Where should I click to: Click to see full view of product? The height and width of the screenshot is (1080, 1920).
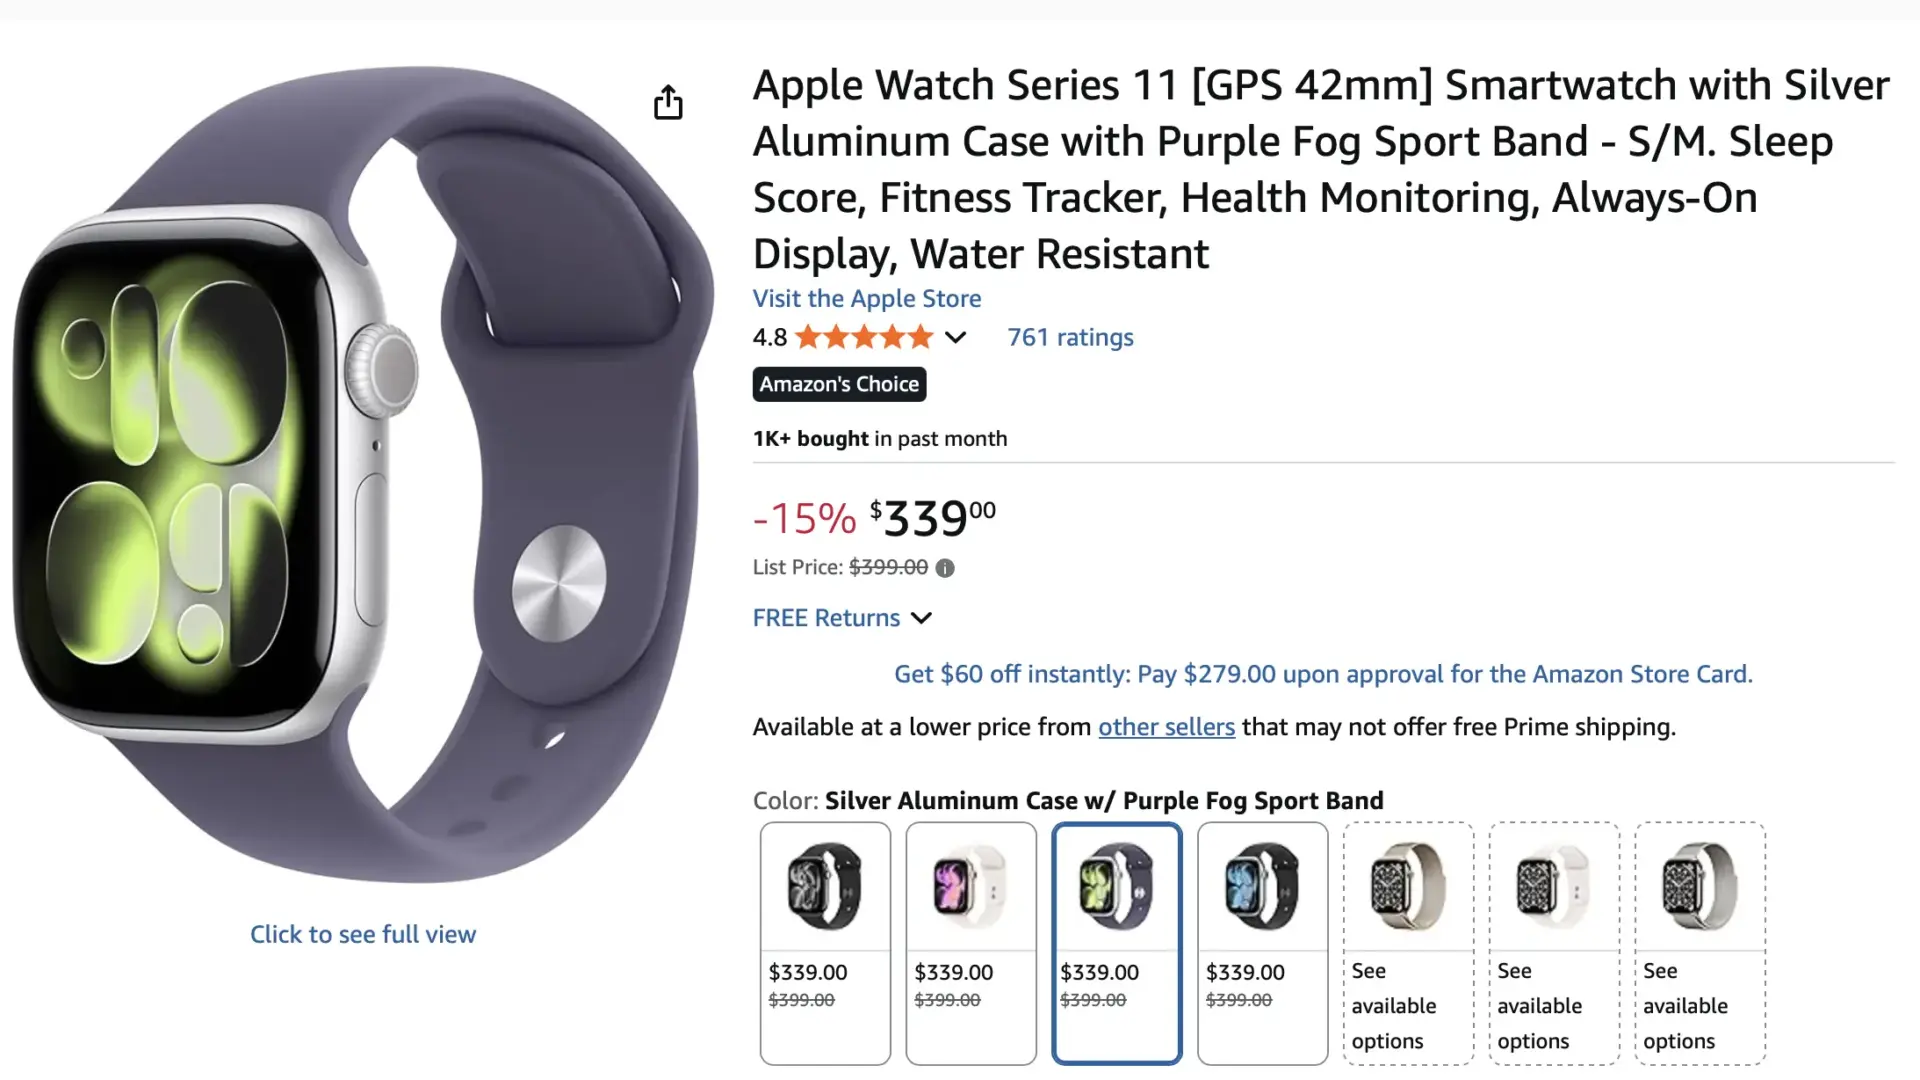363,934
